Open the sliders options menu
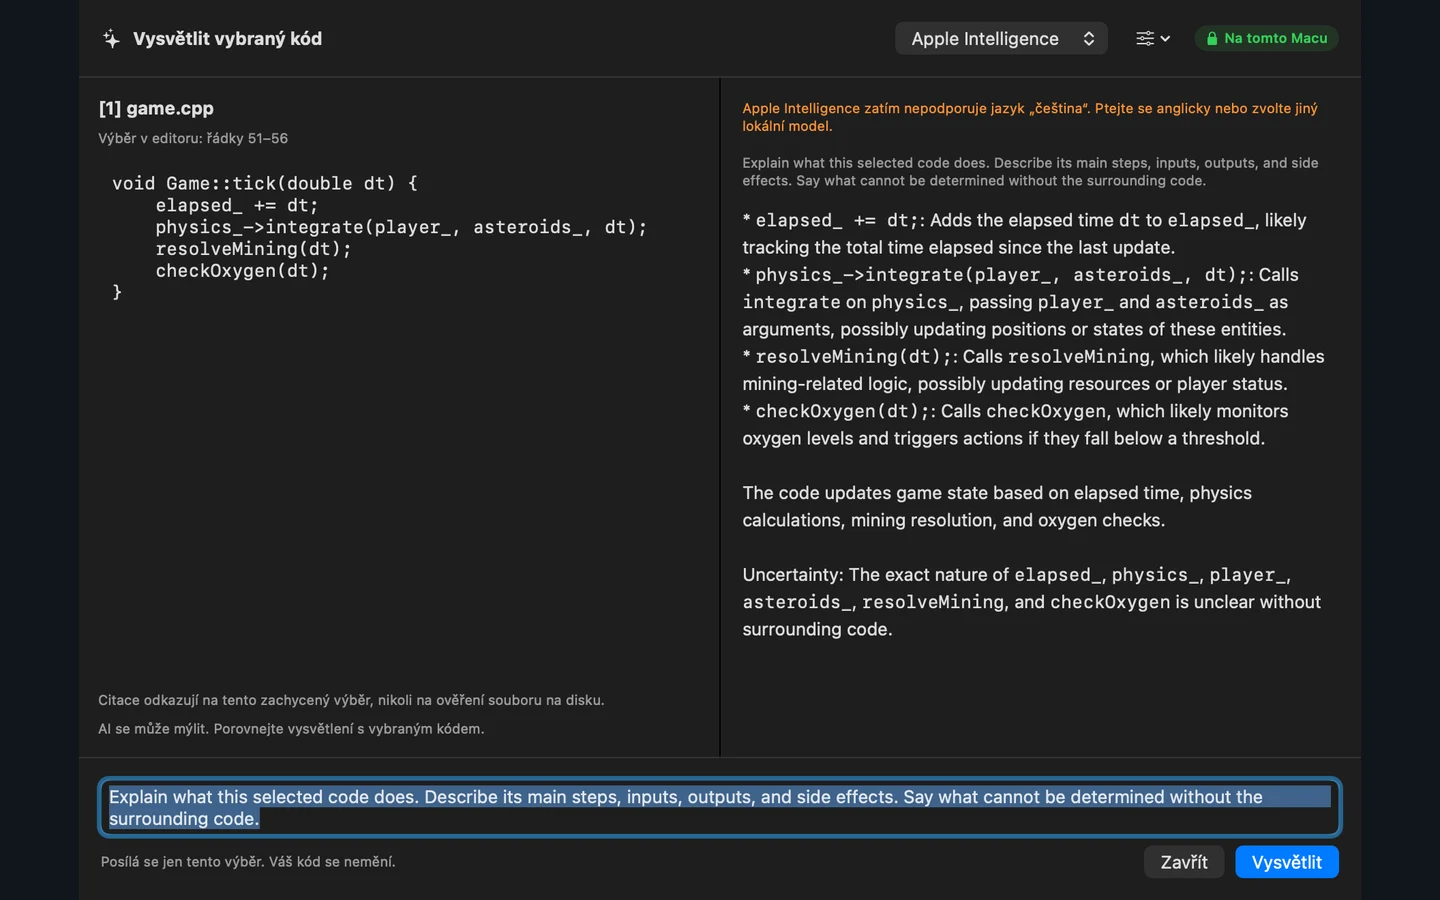The image size is (1440, 900). point(1152,39)
